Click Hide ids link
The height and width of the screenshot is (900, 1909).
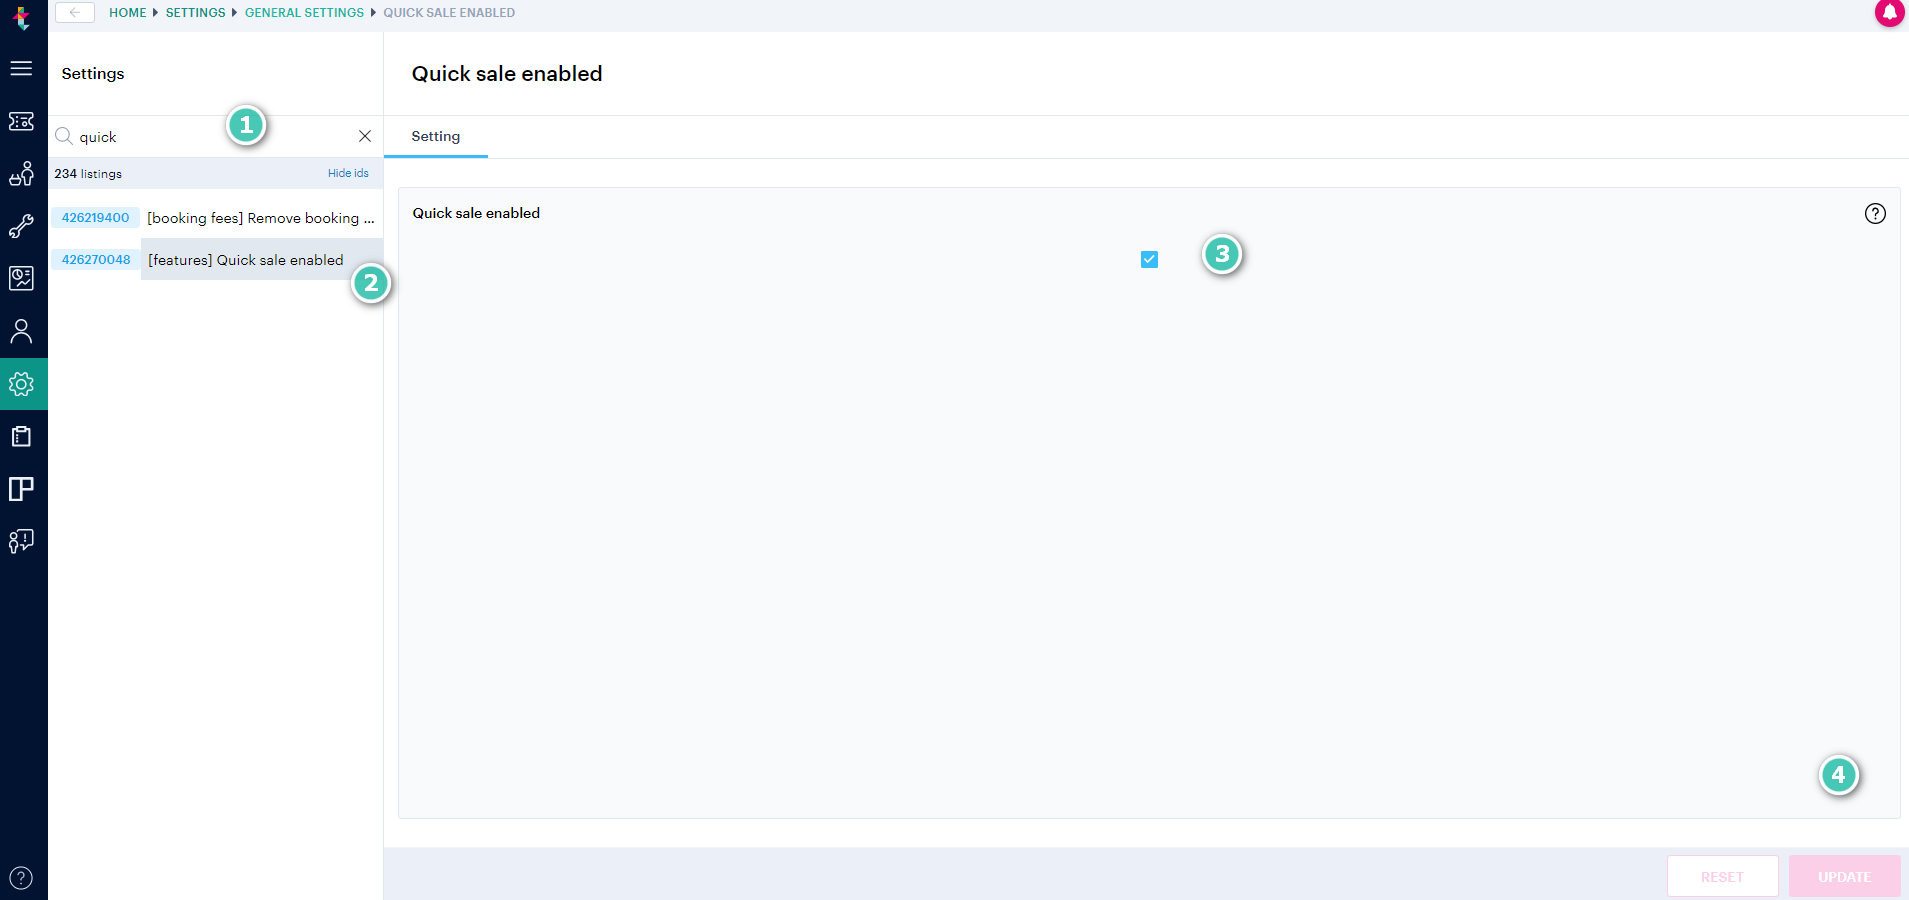coord(348,173)
